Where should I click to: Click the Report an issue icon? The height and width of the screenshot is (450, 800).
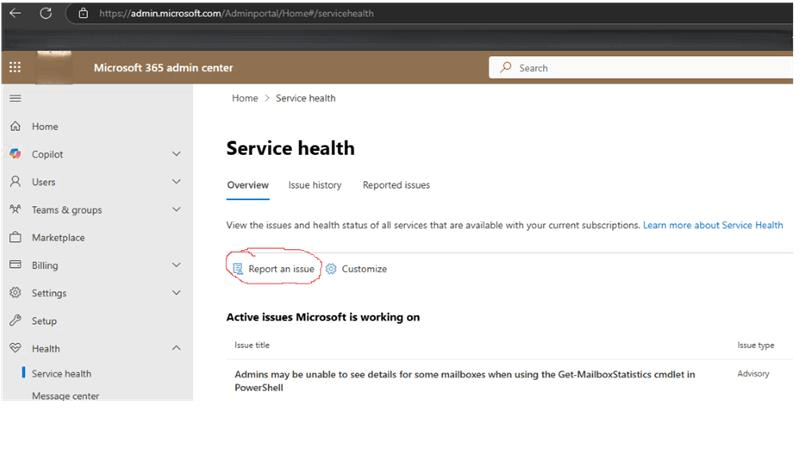click(238, 268)
